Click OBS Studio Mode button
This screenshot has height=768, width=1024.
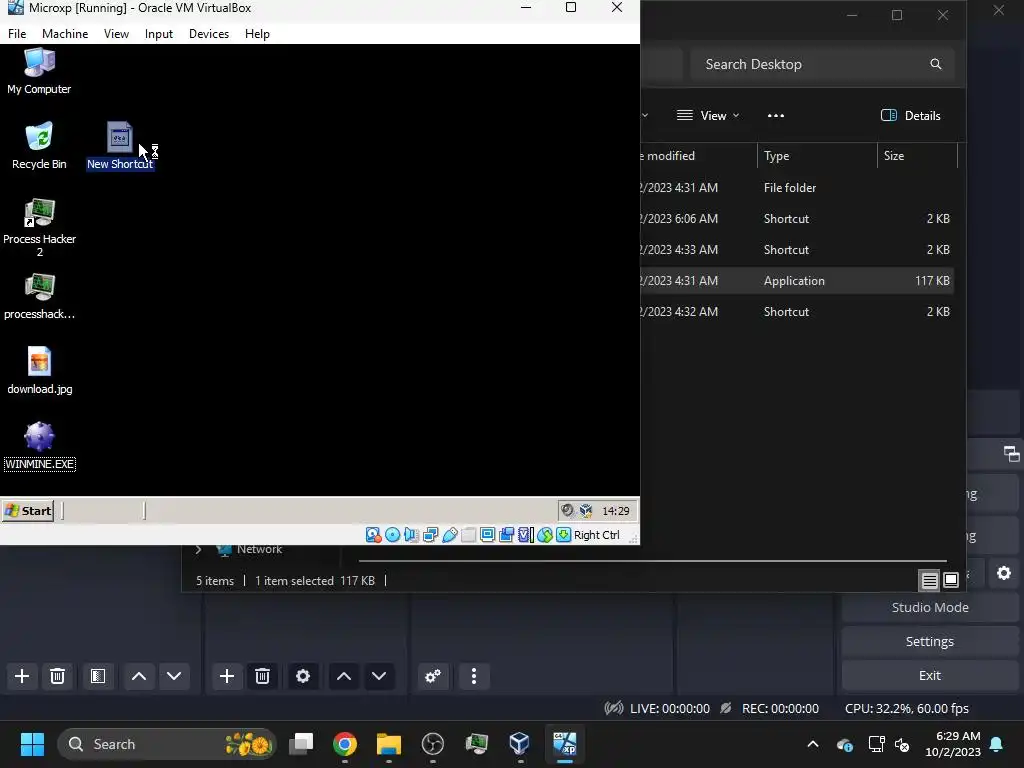930,607
